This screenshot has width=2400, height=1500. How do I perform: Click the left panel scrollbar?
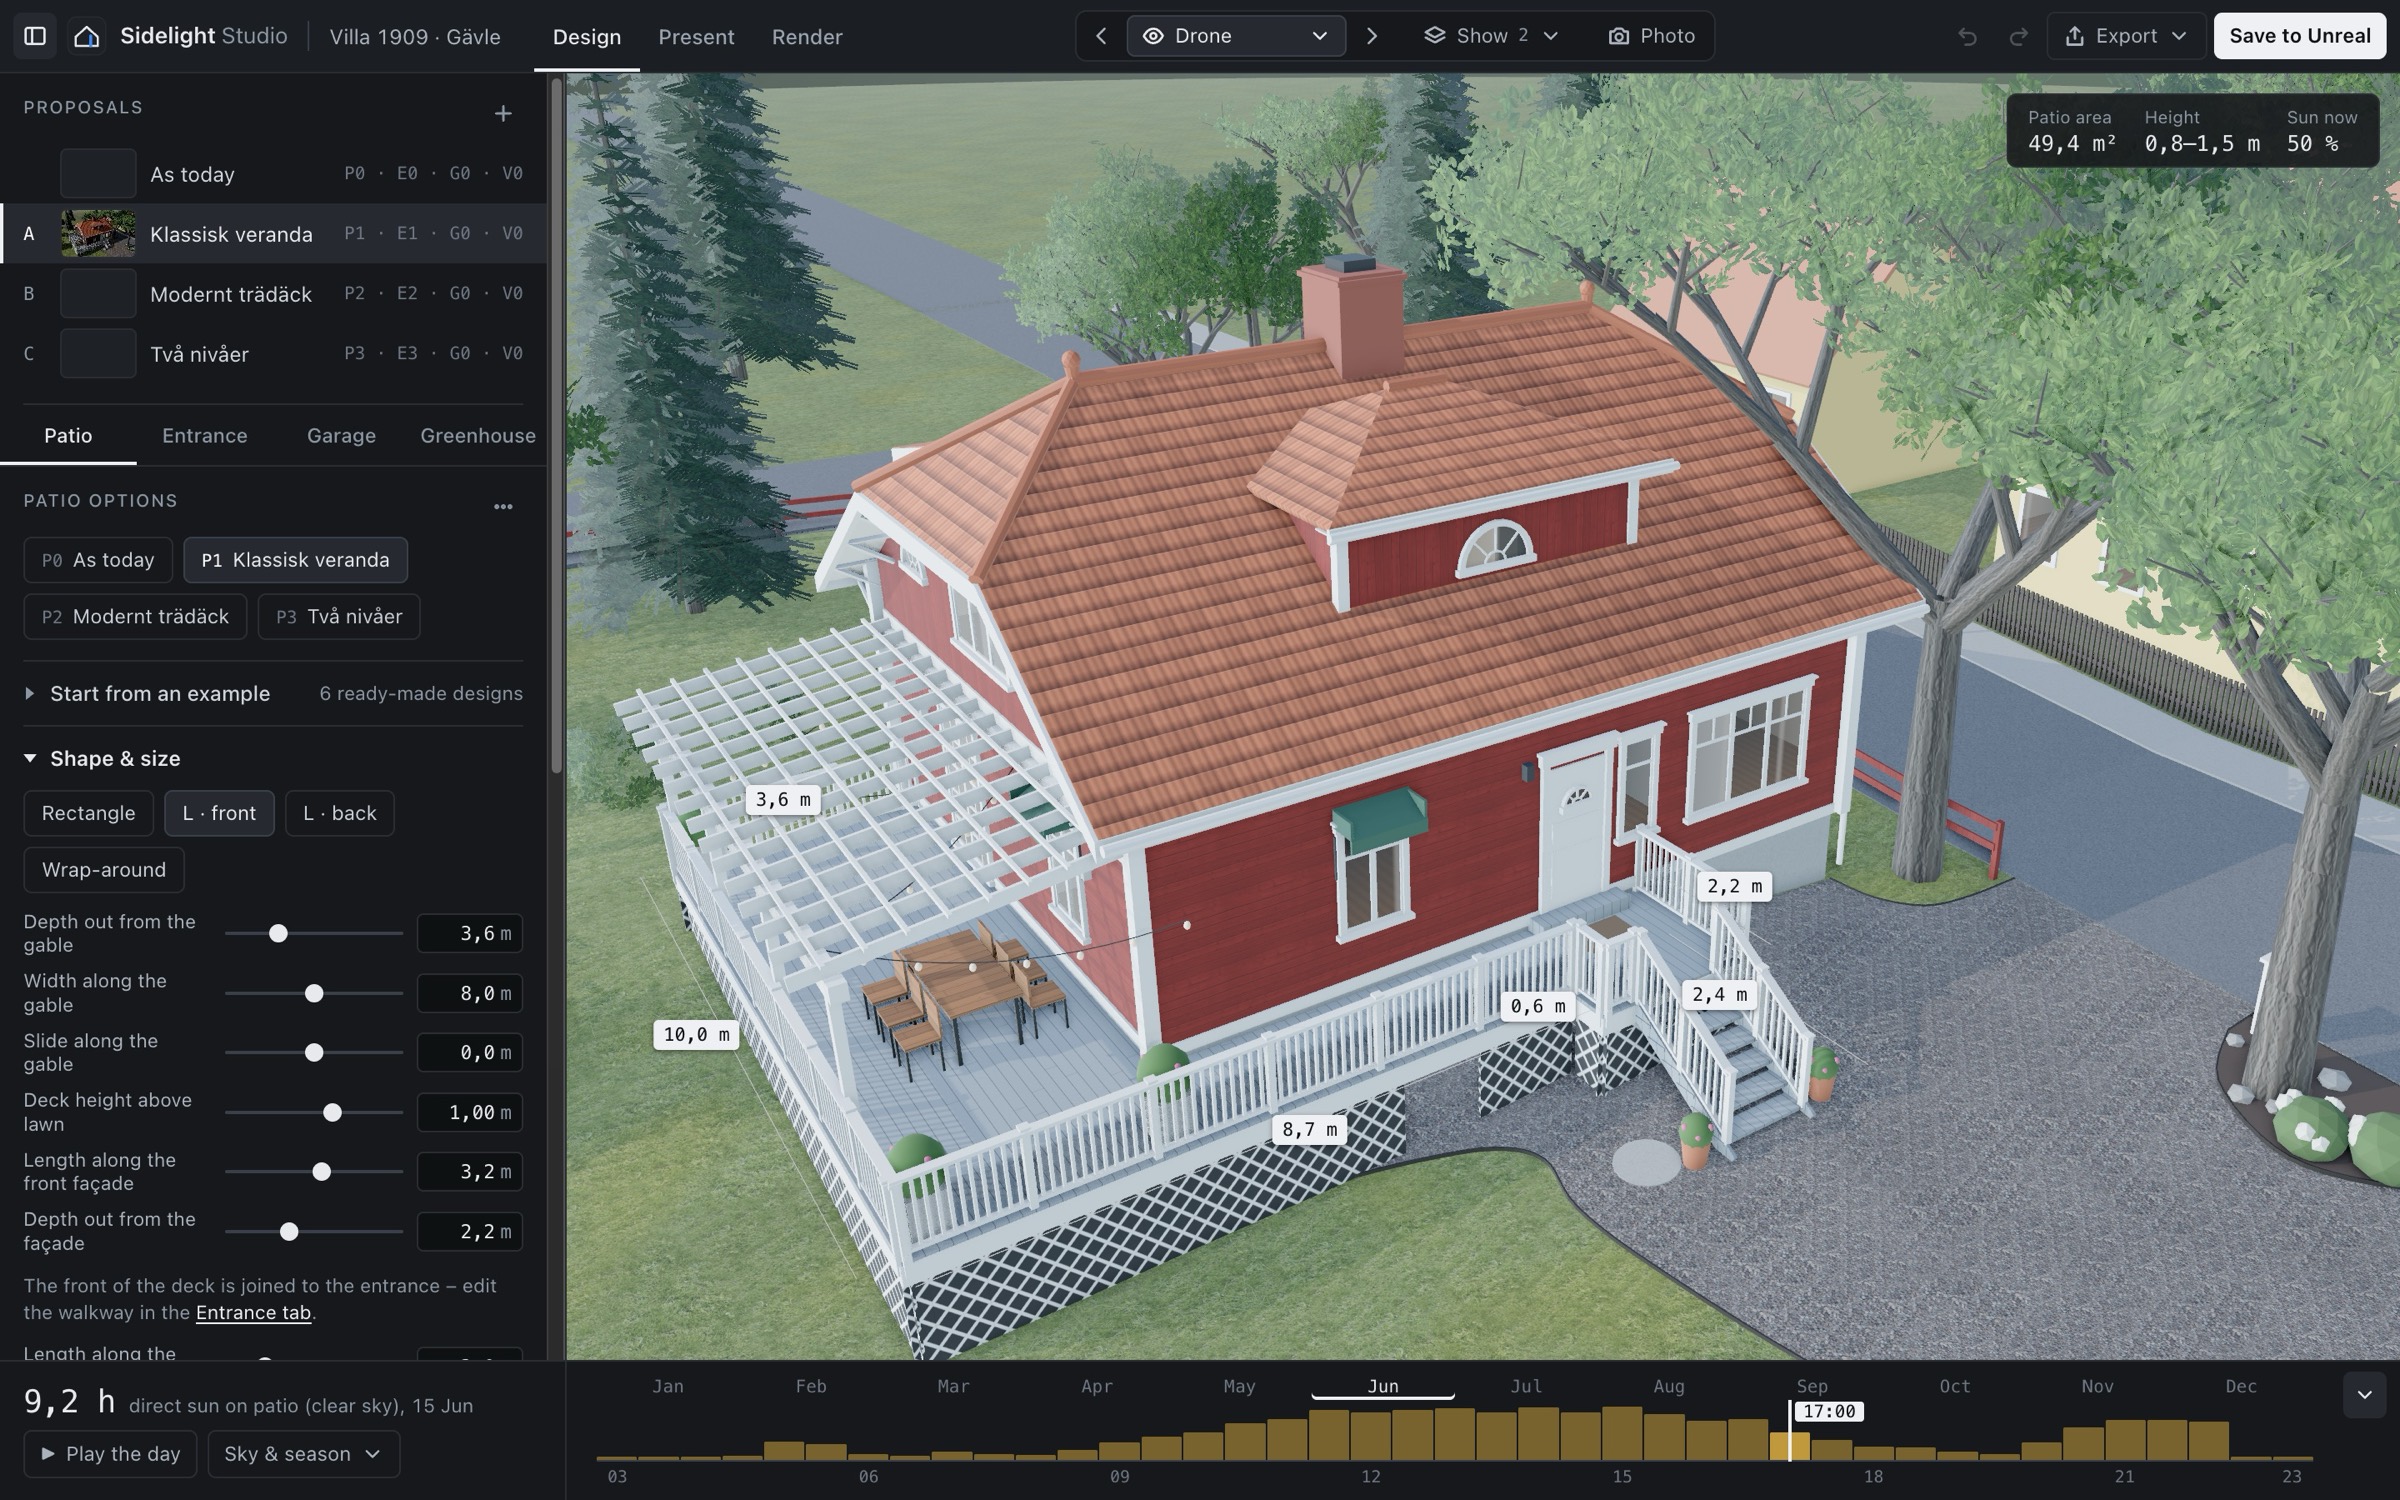point(556,425)
